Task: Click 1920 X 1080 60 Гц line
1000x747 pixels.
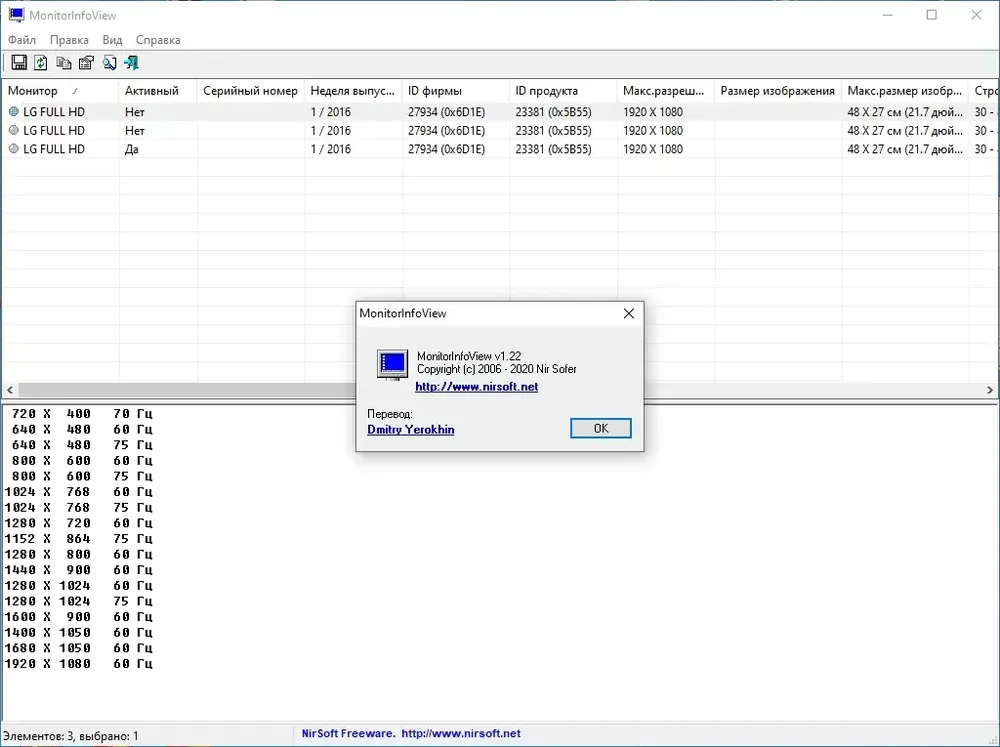Action: tap(78, 663)
